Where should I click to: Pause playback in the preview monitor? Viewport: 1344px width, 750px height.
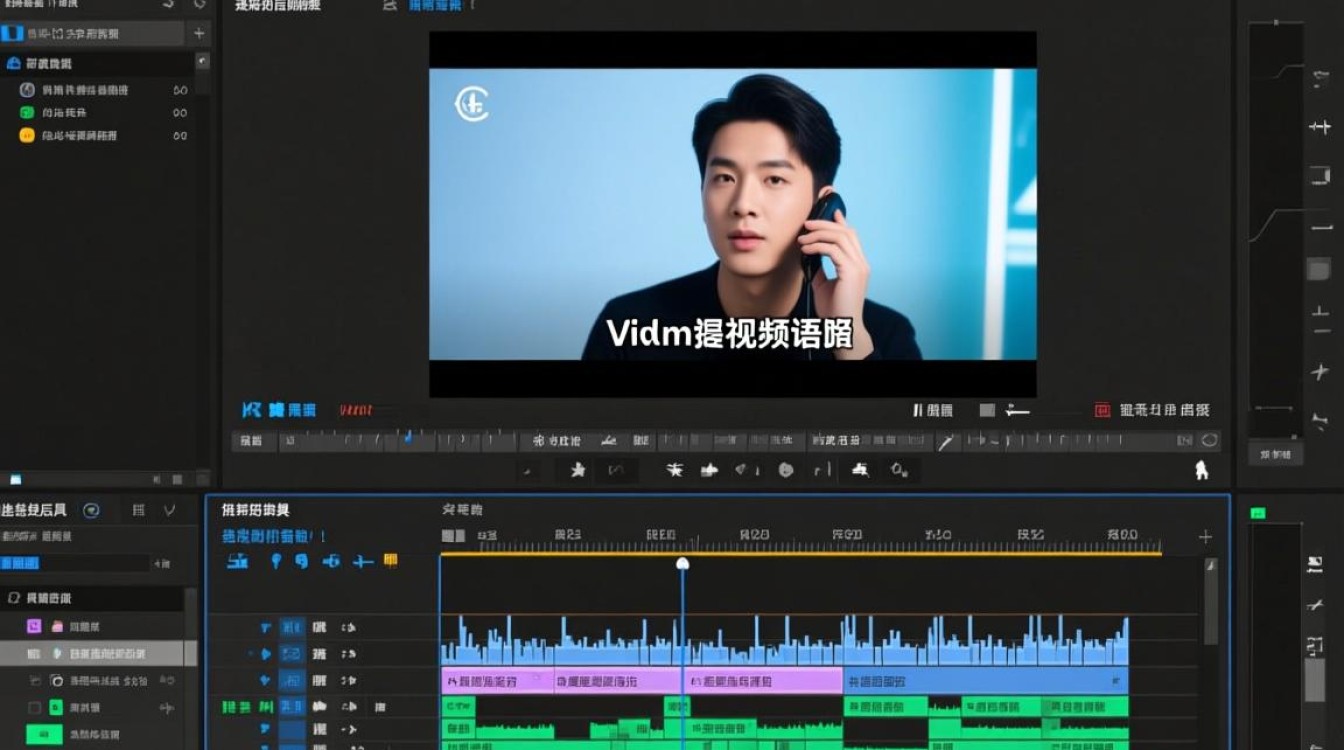click(918, 410)
